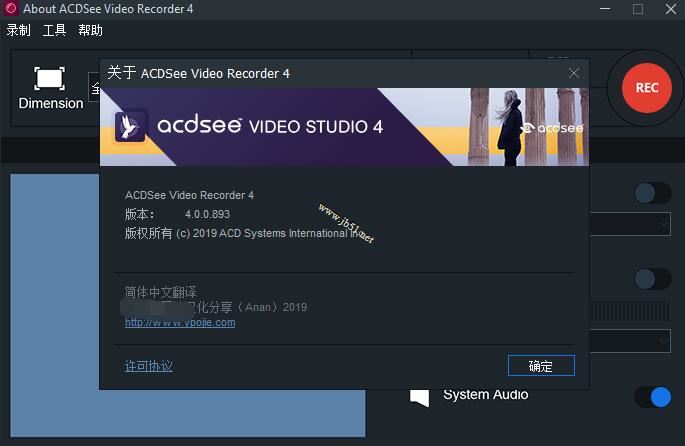Toggle the first switch below REC
Image resolution: width=685 pixels, height=446 pixels.
tap(653, 193)
